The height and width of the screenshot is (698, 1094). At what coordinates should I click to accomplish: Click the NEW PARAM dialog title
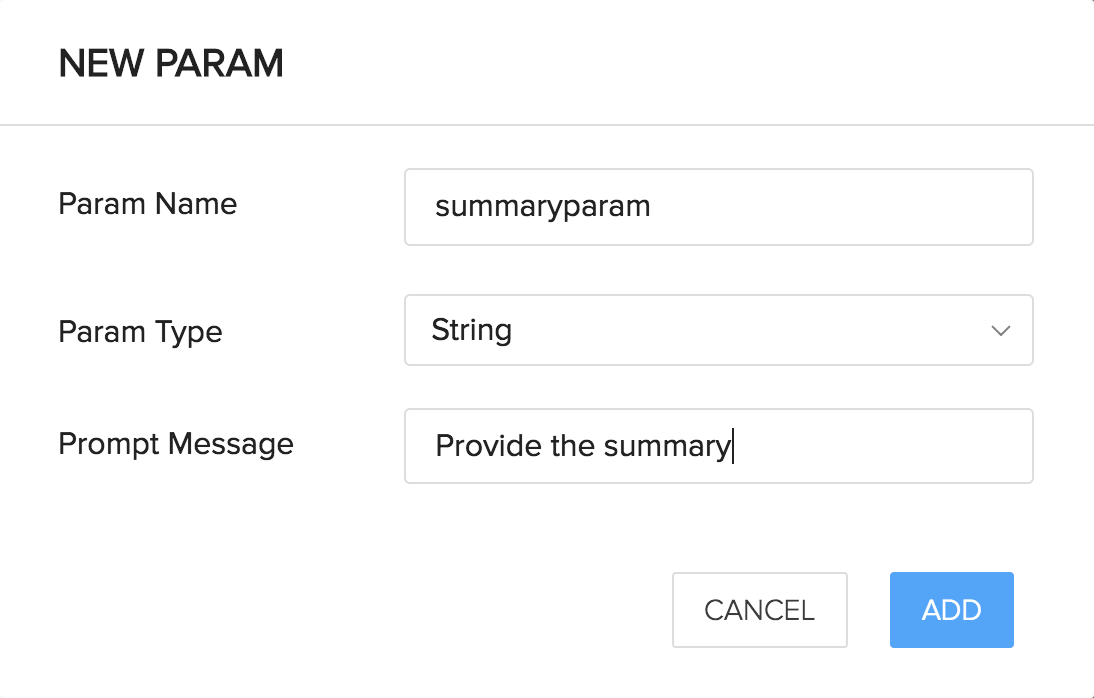pyautogui.click(x=171, y=64)
